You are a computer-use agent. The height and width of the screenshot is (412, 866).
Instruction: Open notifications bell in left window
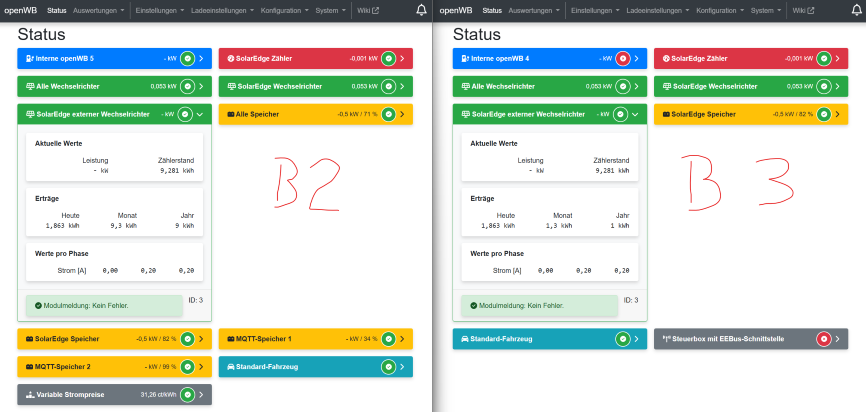(421, 10)
